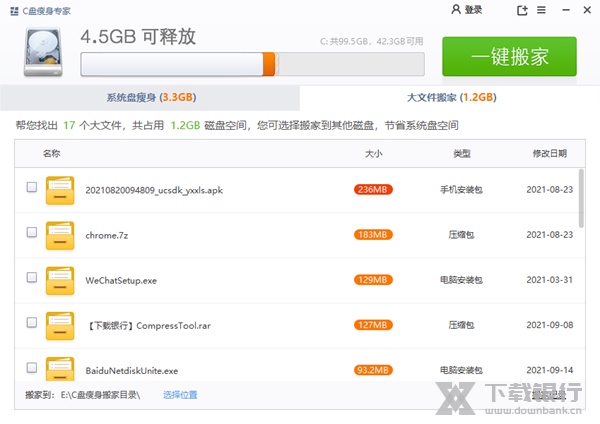
Task: Click the 登录 login link
Action: (x=473, y=10)
